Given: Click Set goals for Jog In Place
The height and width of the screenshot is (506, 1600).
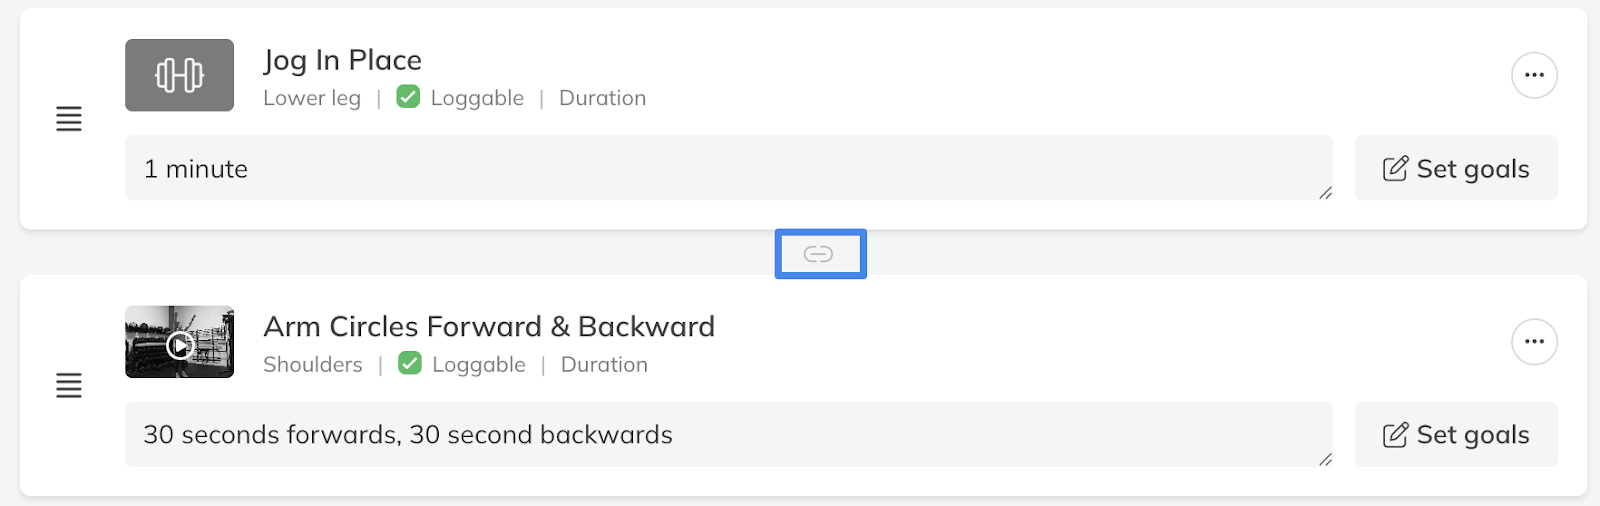Looking at the screenshot, I should tap(1456, 168).
